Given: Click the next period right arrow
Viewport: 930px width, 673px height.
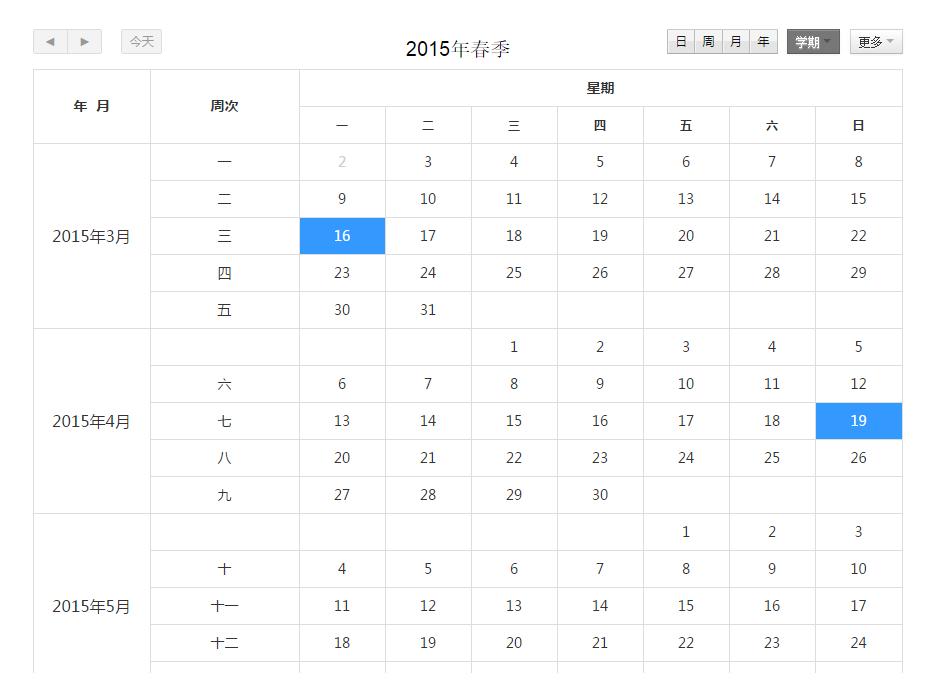Looking at the screenshot, I should (84, 42).
